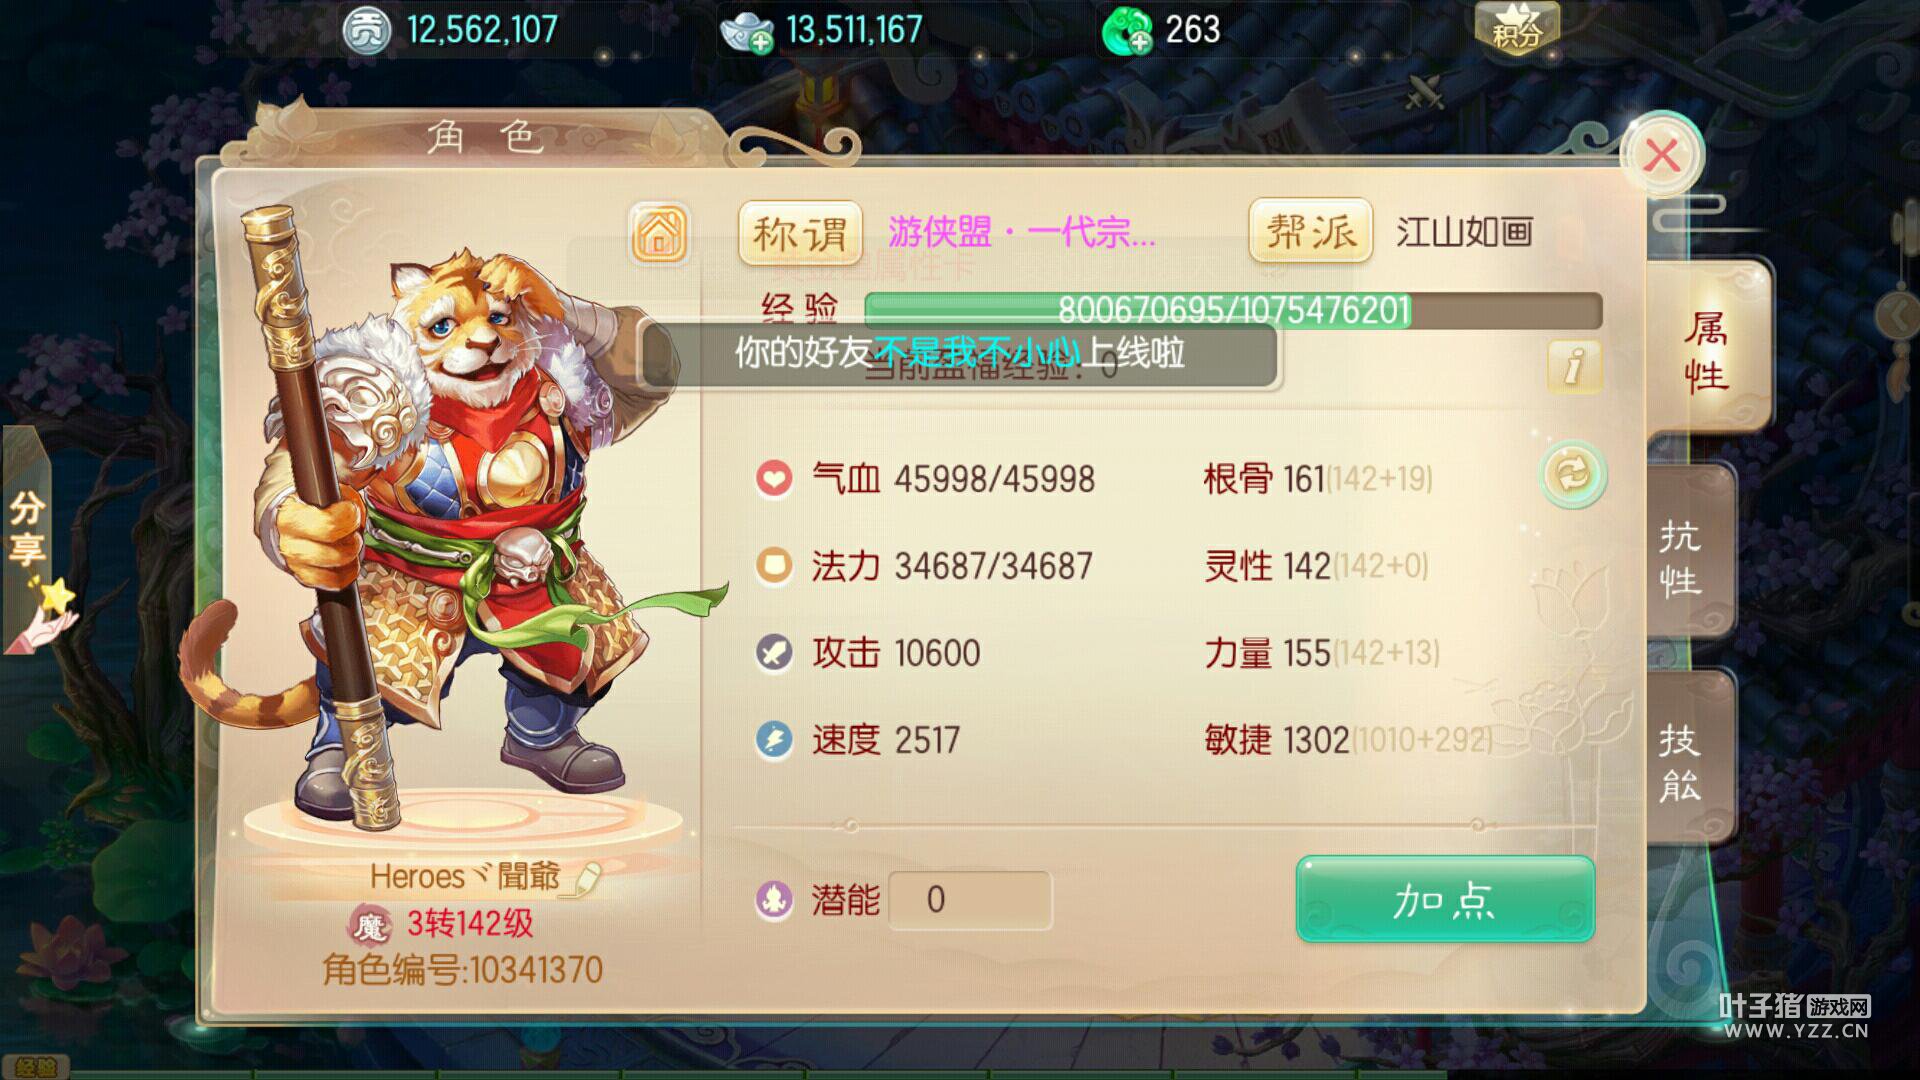1920x1080 pixels.
Task: Select the 属性 tab
Action: click(x=1708, y=350)
